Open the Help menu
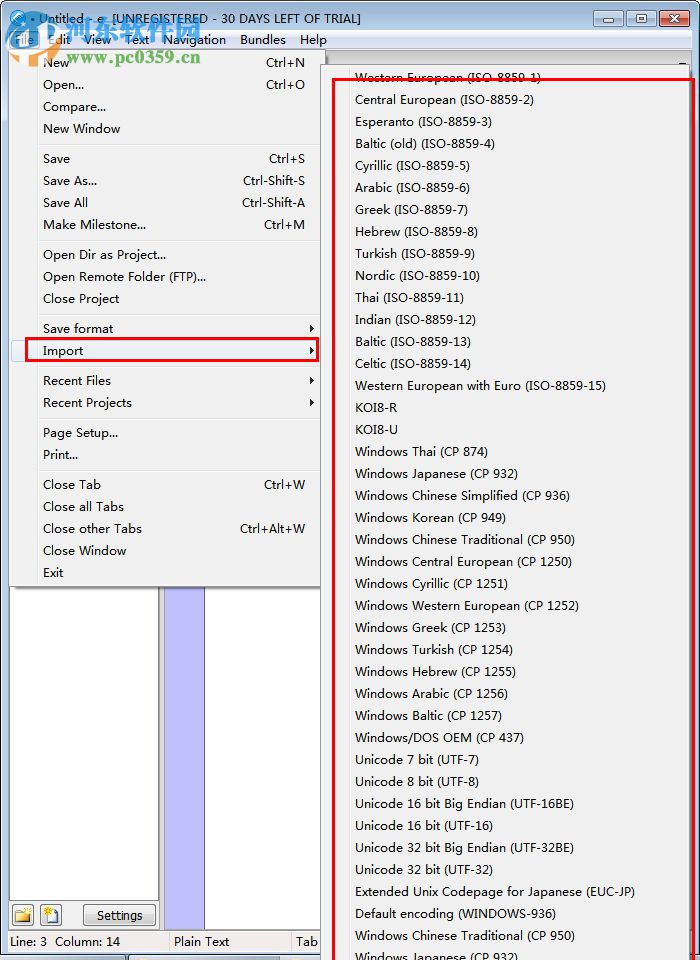 pyautogui.click(x=313, y=40)
